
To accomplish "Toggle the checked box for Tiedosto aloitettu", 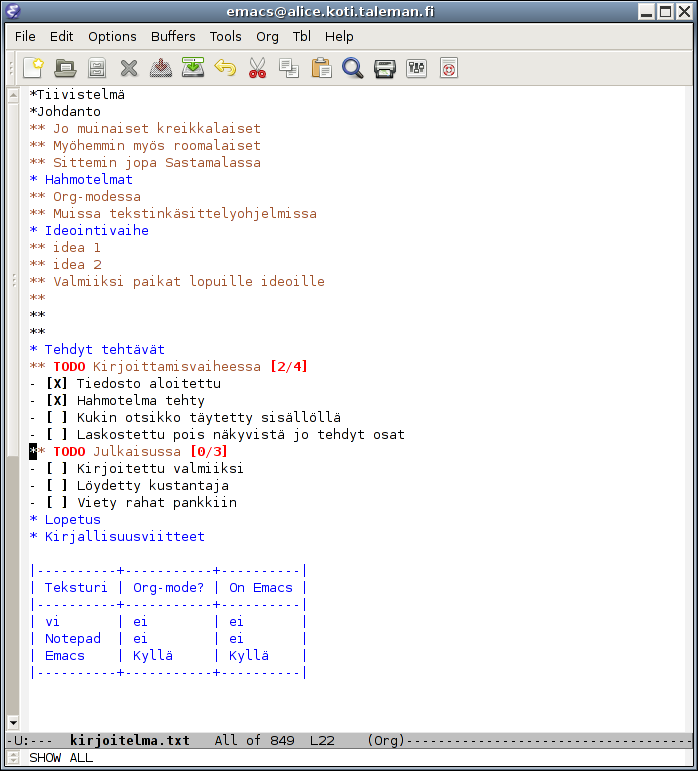I will point(57,384).
